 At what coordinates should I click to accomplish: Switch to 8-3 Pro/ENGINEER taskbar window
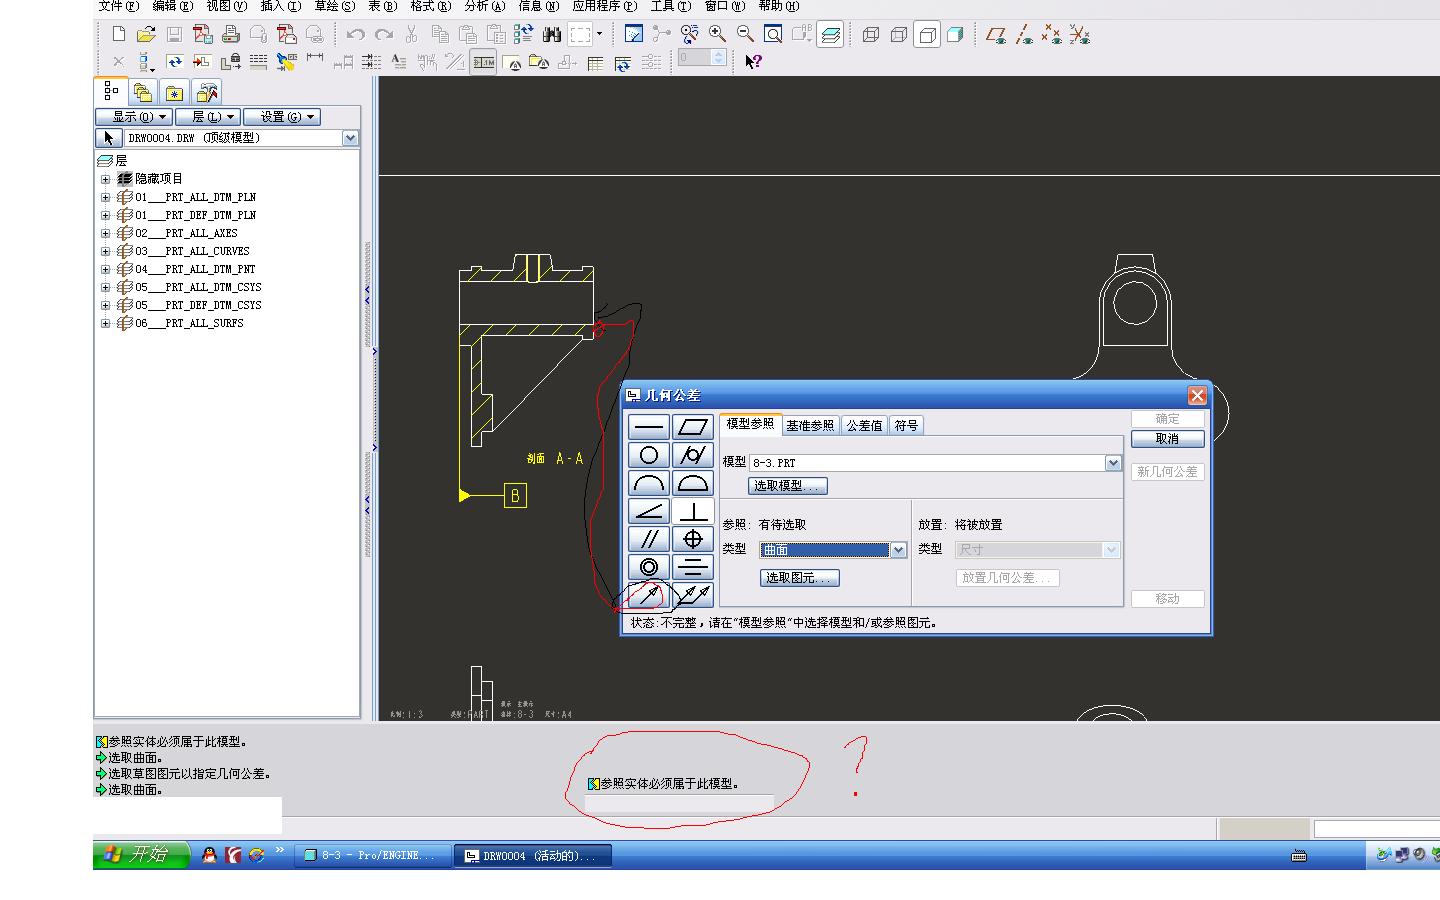pyautogui.click(x=373, y=856)
